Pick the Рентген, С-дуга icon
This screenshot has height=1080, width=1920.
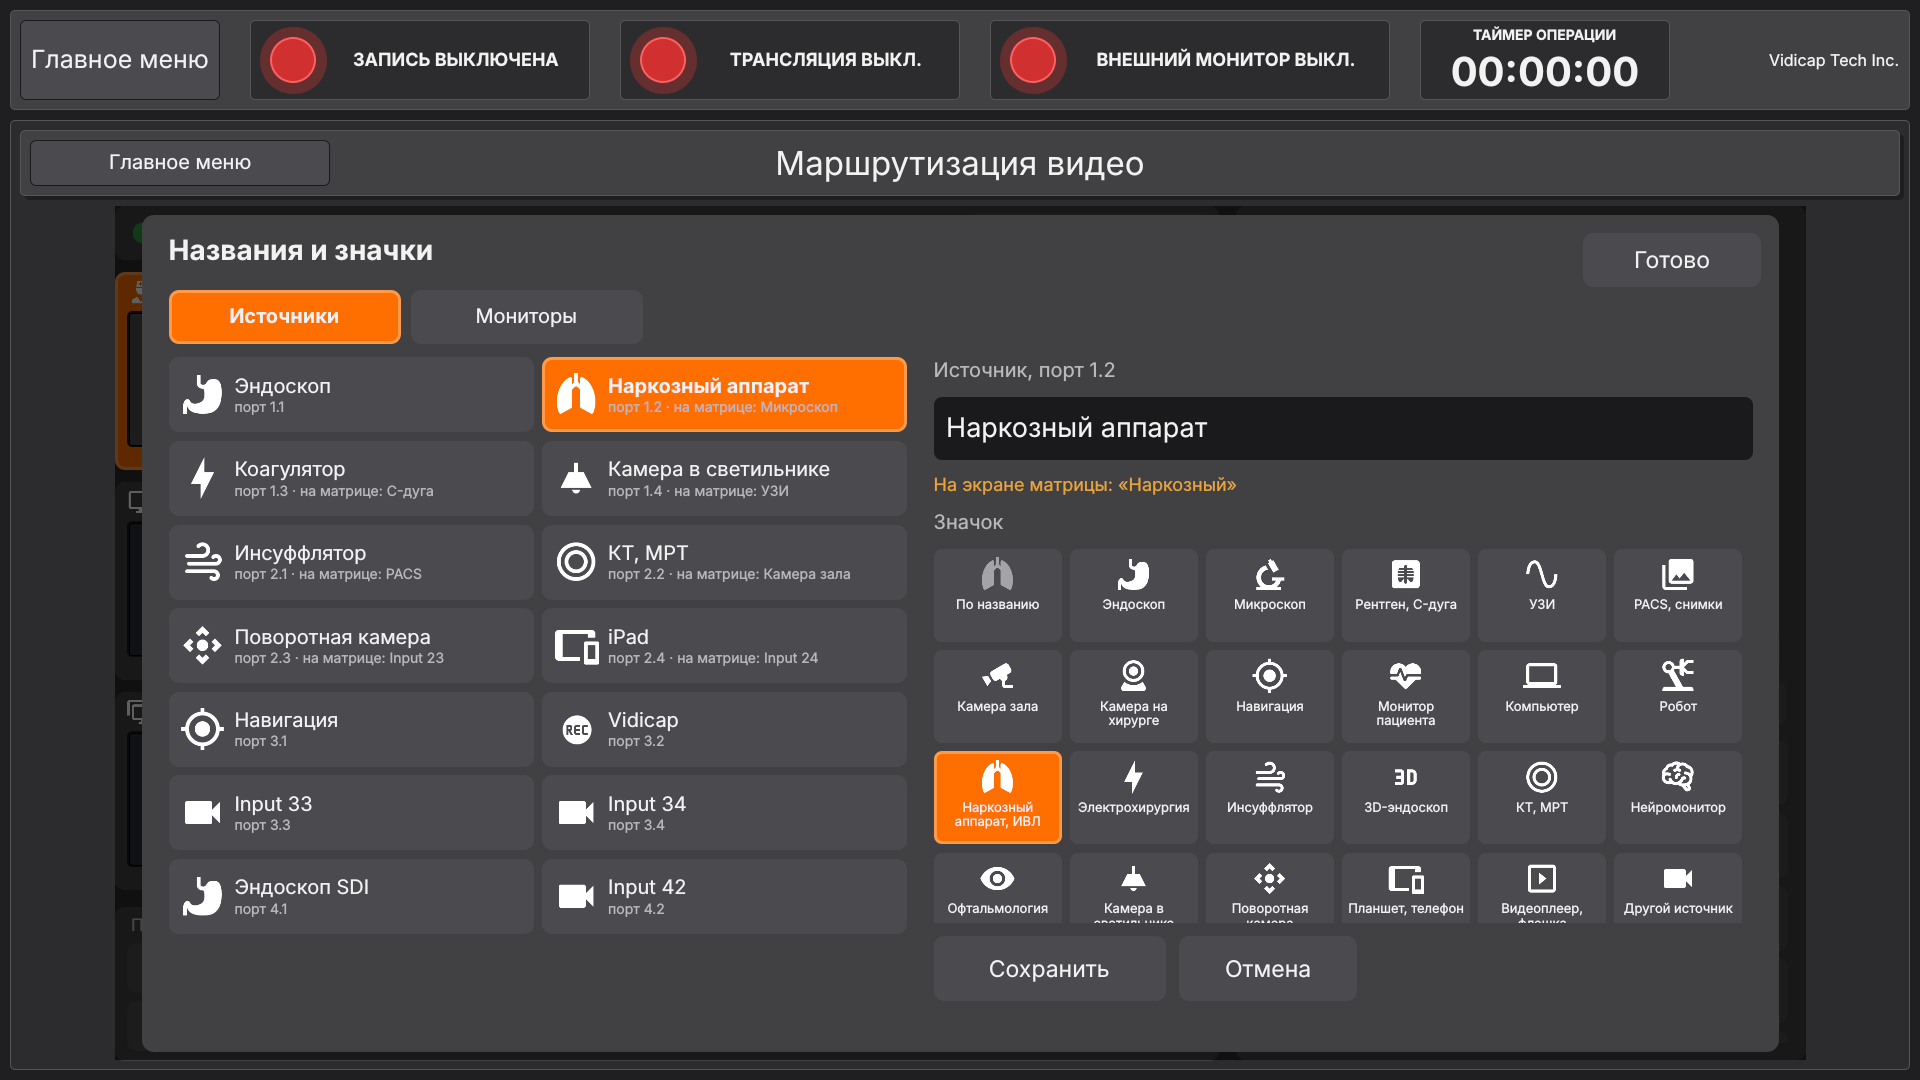pos(1405,595)
